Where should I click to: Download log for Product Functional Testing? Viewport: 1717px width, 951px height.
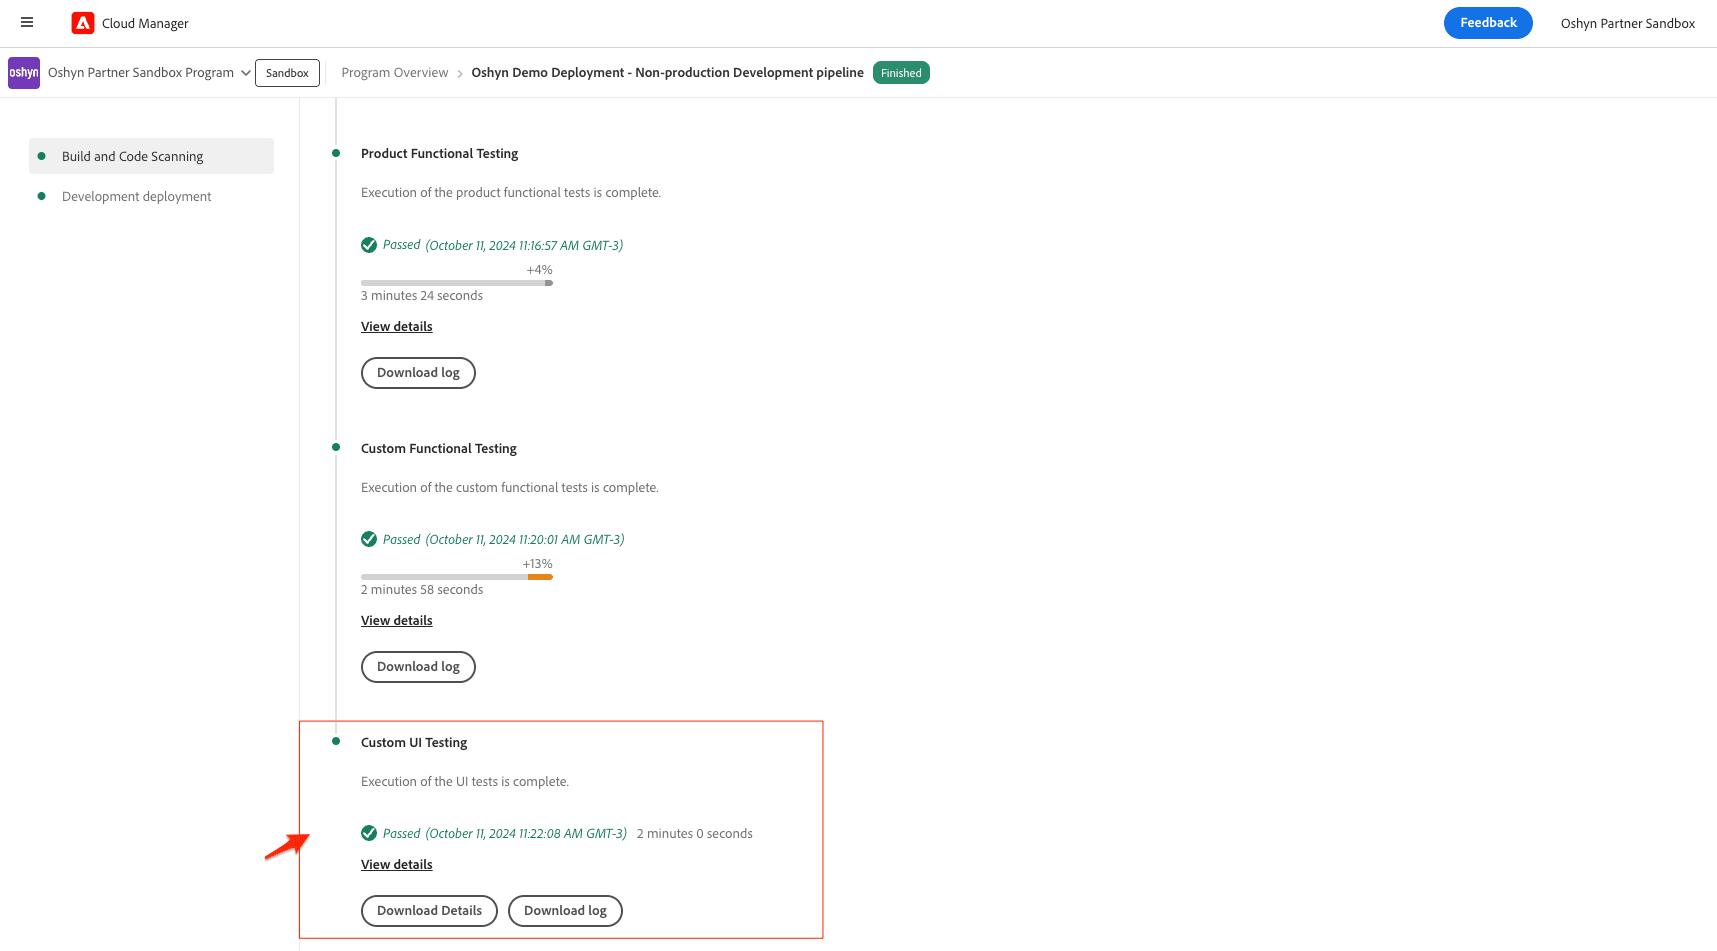click(418, 373)
